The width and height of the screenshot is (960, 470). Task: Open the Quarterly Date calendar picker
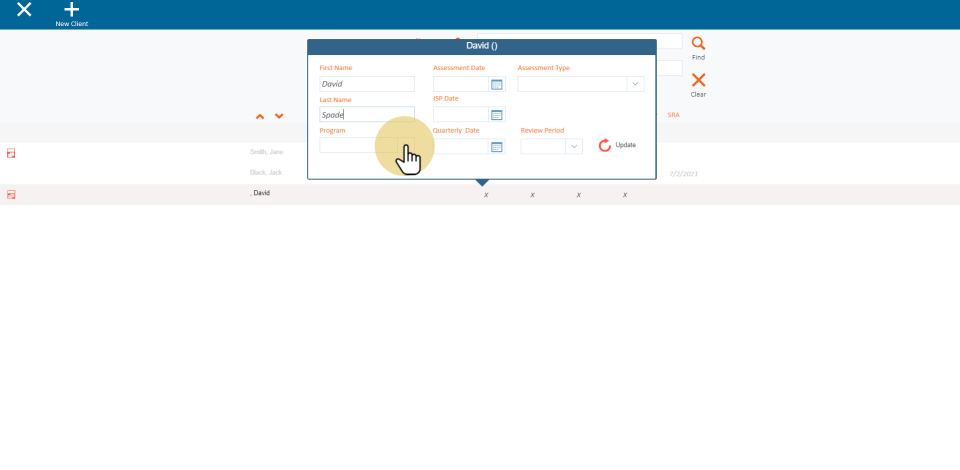497,146
